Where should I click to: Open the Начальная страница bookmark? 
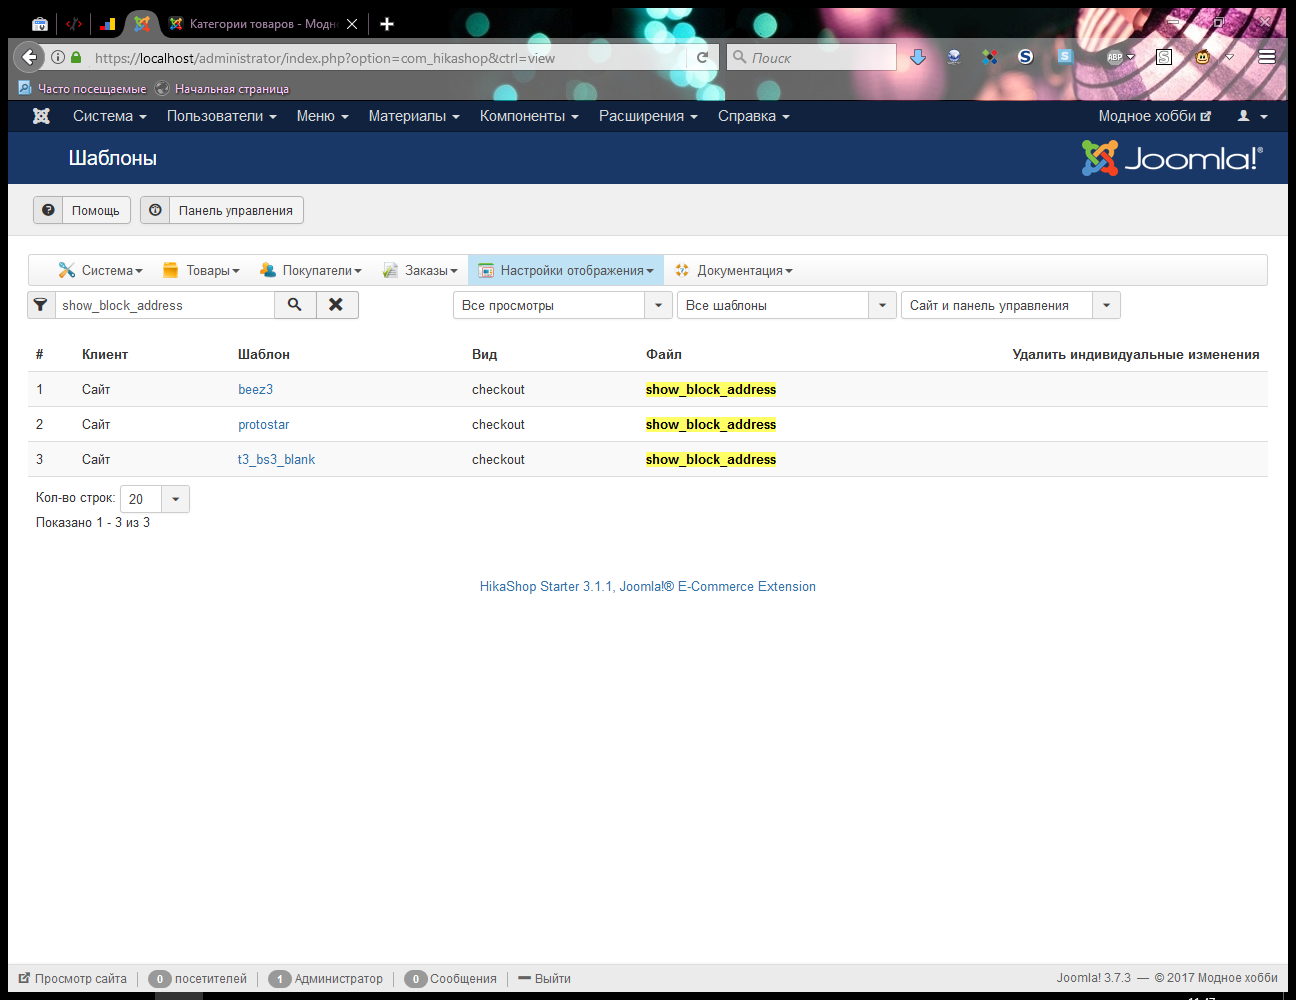tap(222, 88)
